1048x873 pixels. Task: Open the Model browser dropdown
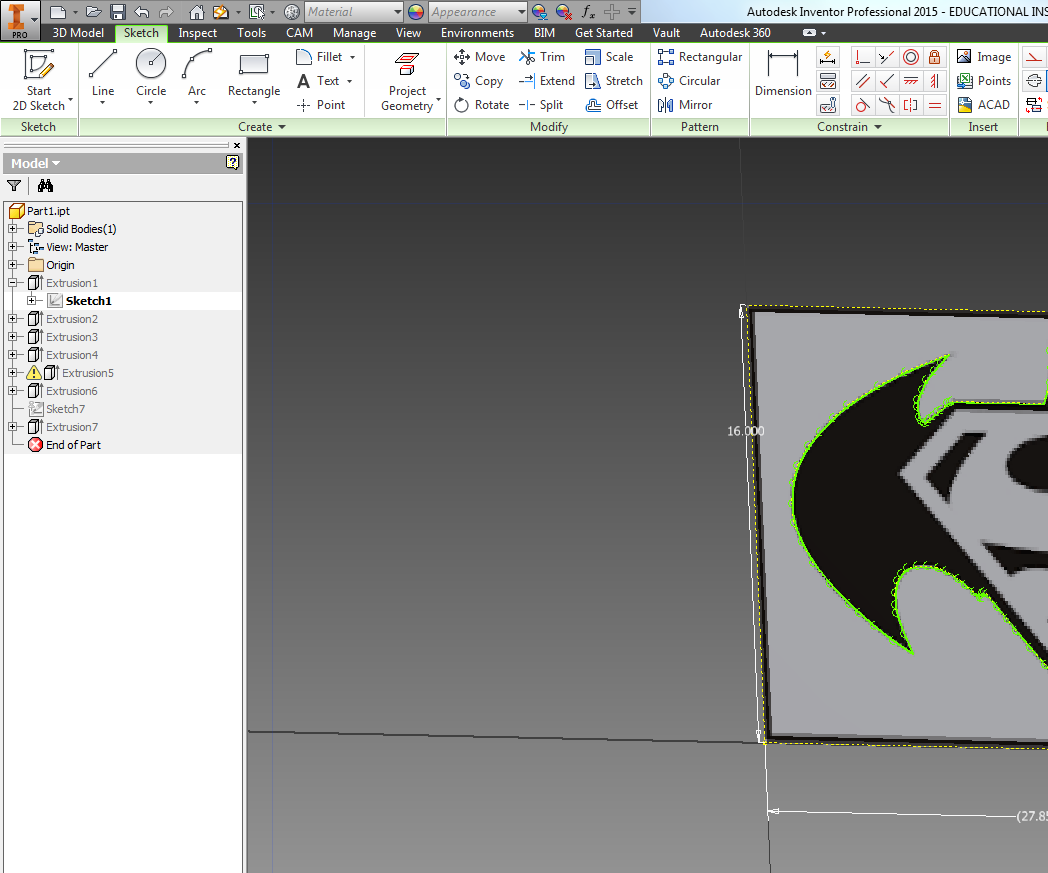tap(35, 163)
